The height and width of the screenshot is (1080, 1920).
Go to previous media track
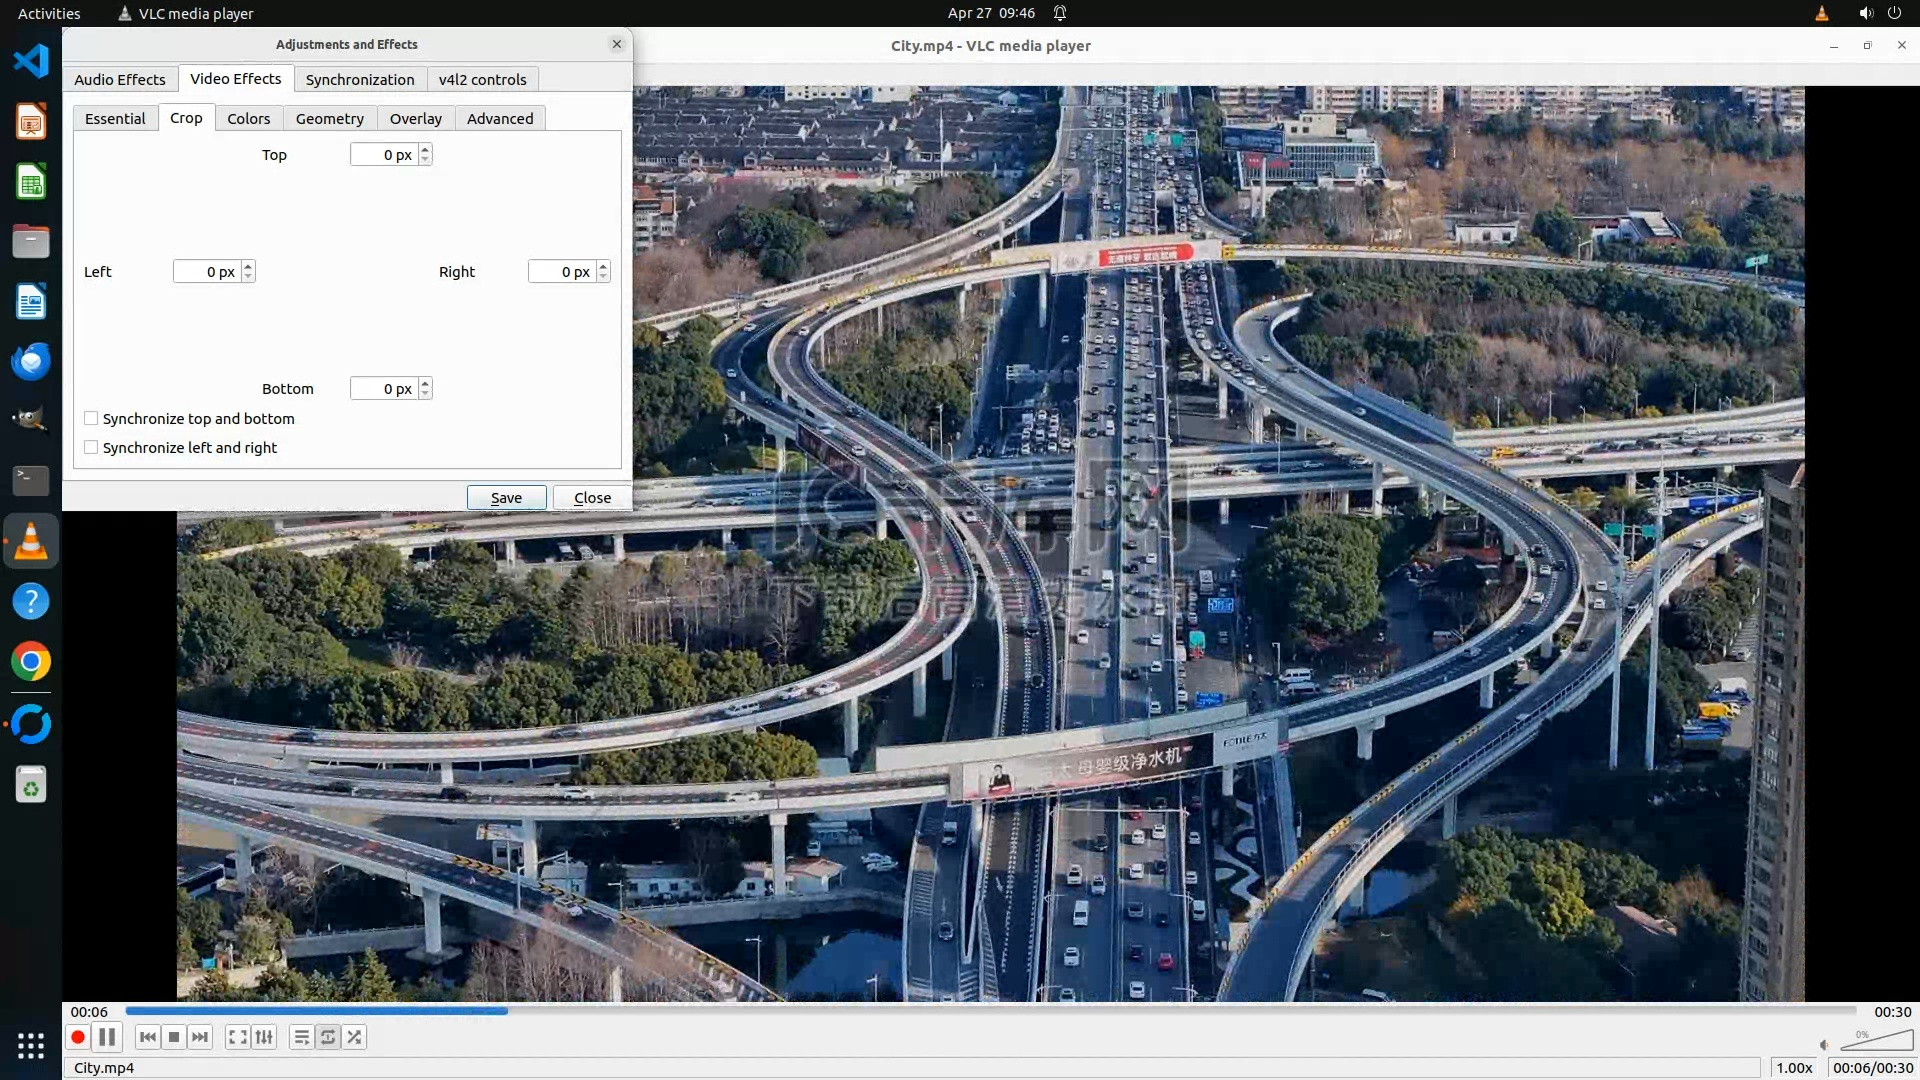point(148,1037)
